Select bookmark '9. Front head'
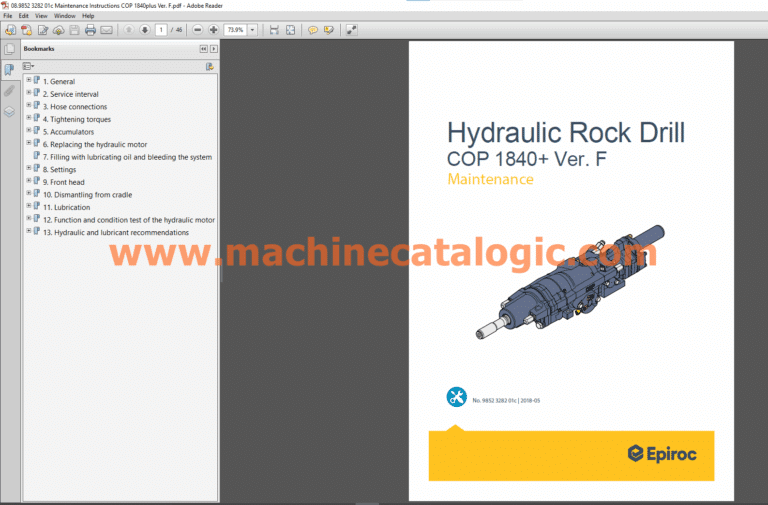 click(x=64, y=182)
